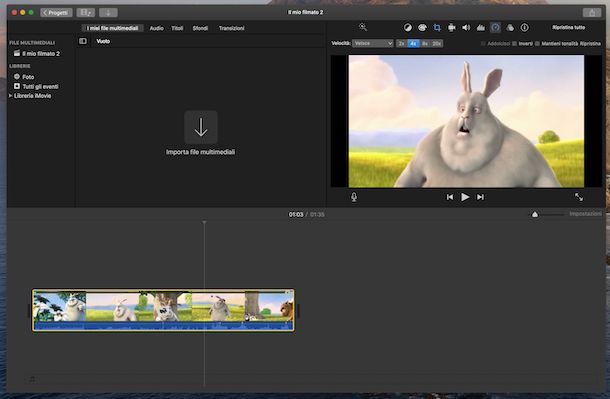Switch to the Audio tab
Image resolution: width=610 pixels, height=399 pixels.
156,28
